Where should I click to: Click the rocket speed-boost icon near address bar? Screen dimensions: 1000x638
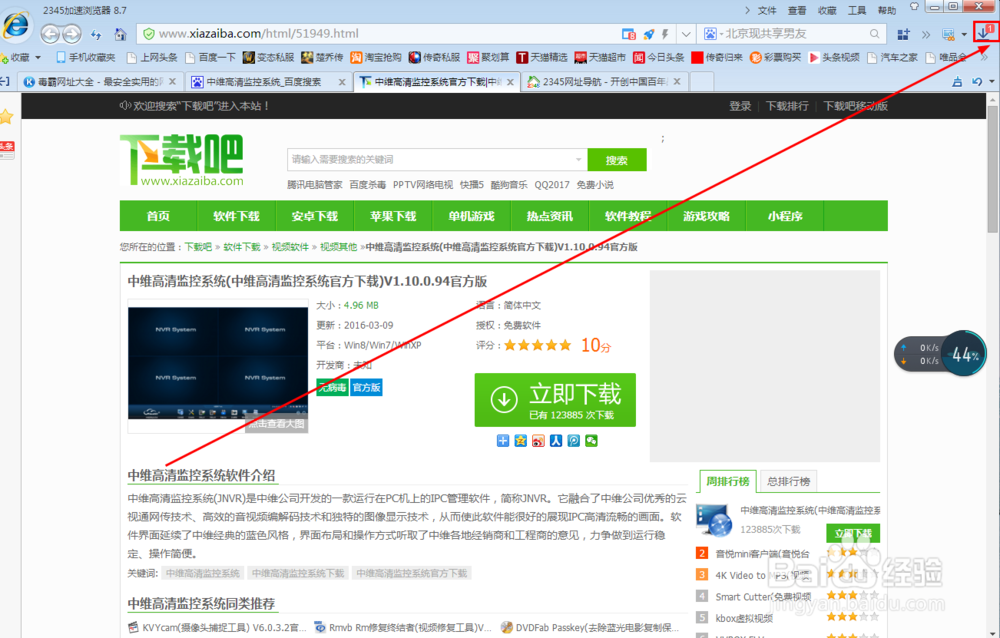[647, 33]
